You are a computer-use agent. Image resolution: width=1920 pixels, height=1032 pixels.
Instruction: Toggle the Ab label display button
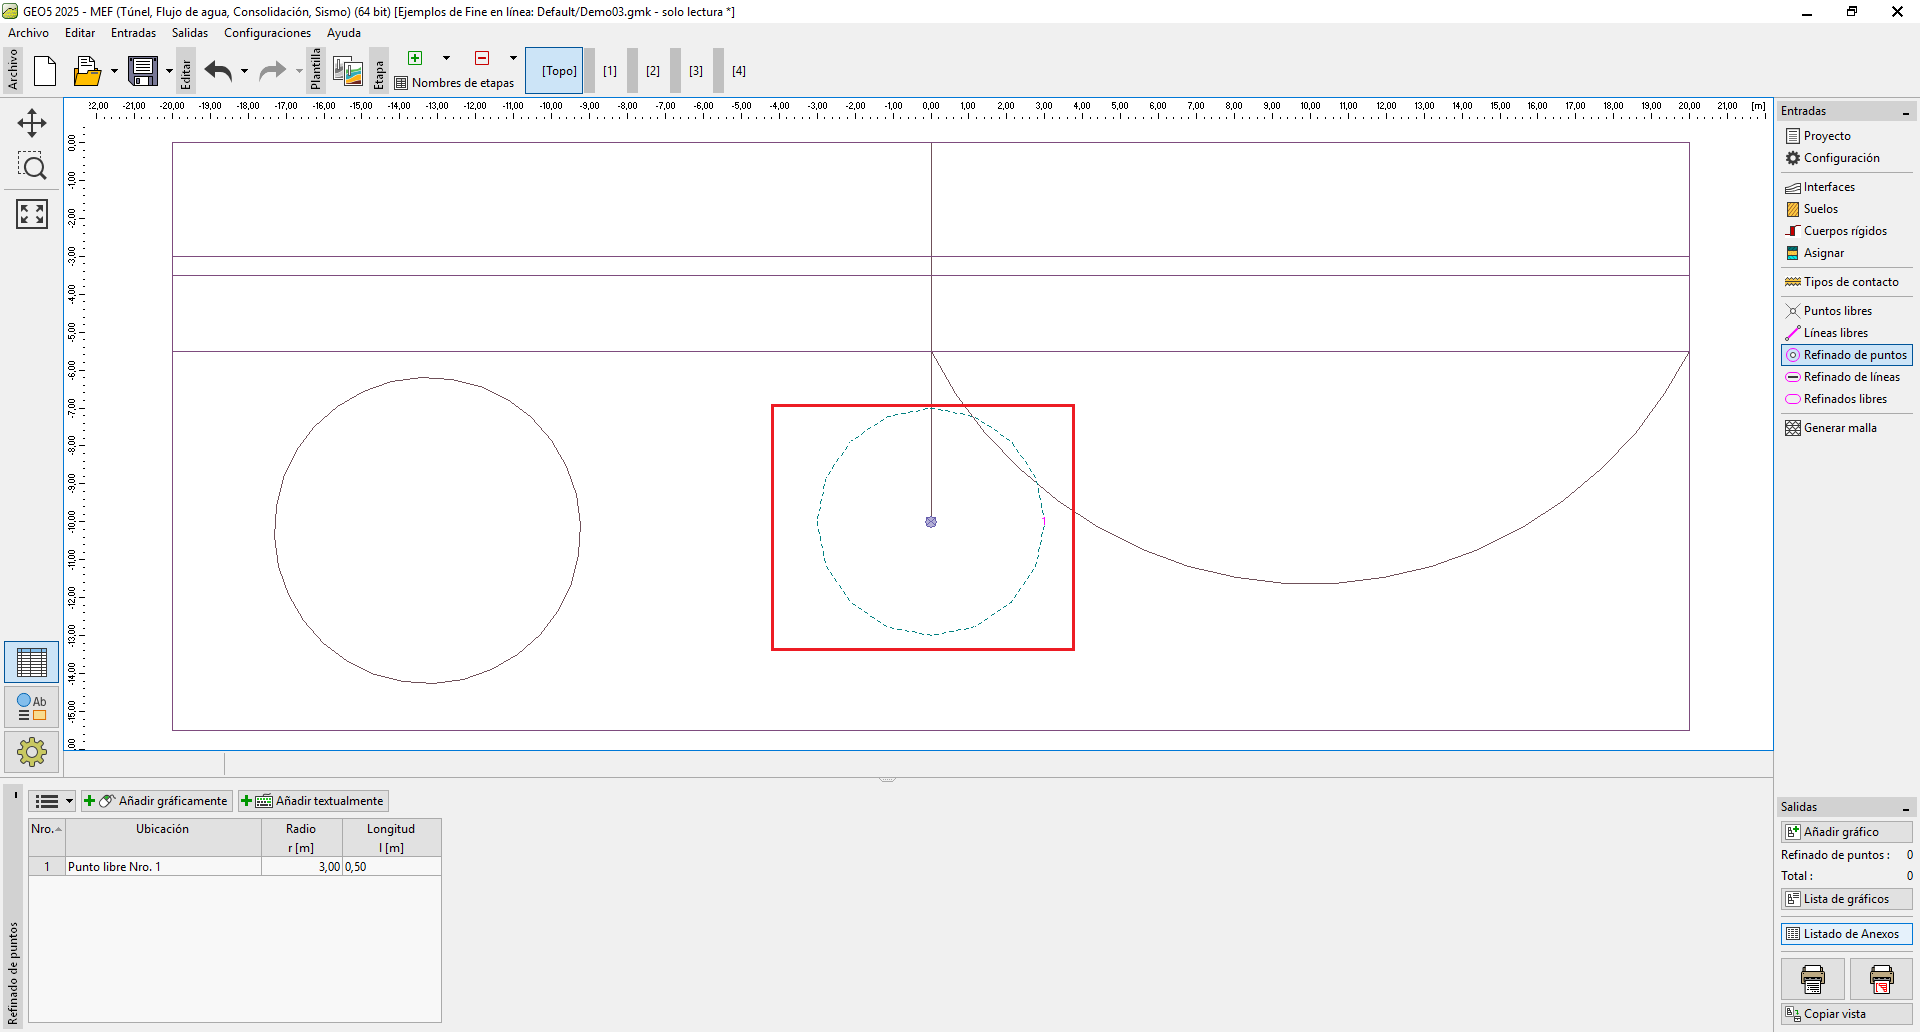[x=32, y=707]
